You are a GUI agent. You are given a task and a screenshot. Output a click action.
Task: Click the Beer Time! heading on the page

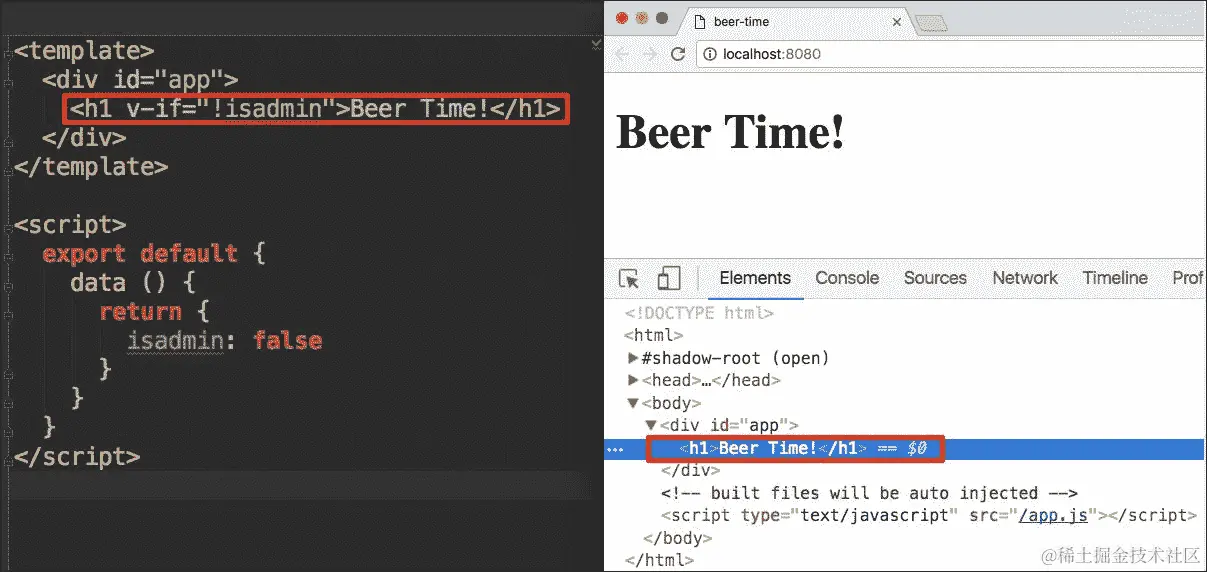pyautogui.click(x=731, y=131)
